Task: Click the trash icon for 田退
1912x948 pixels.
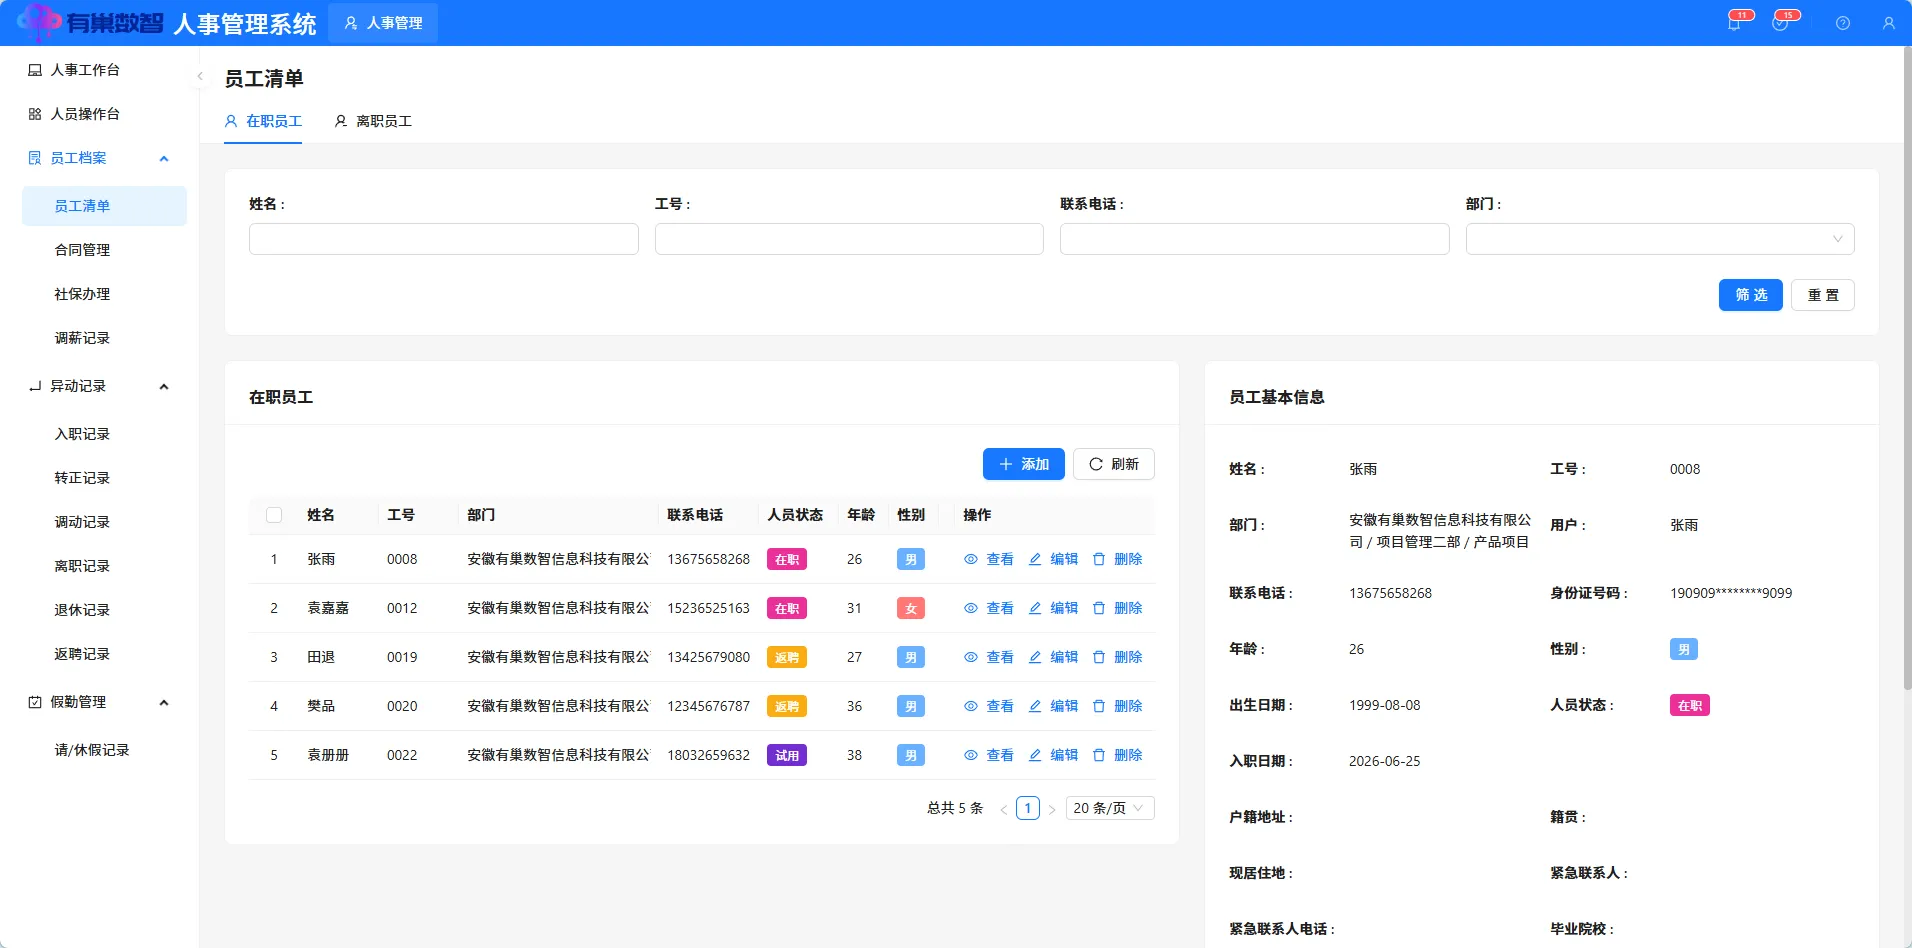Action: [x=1099, y=657]
